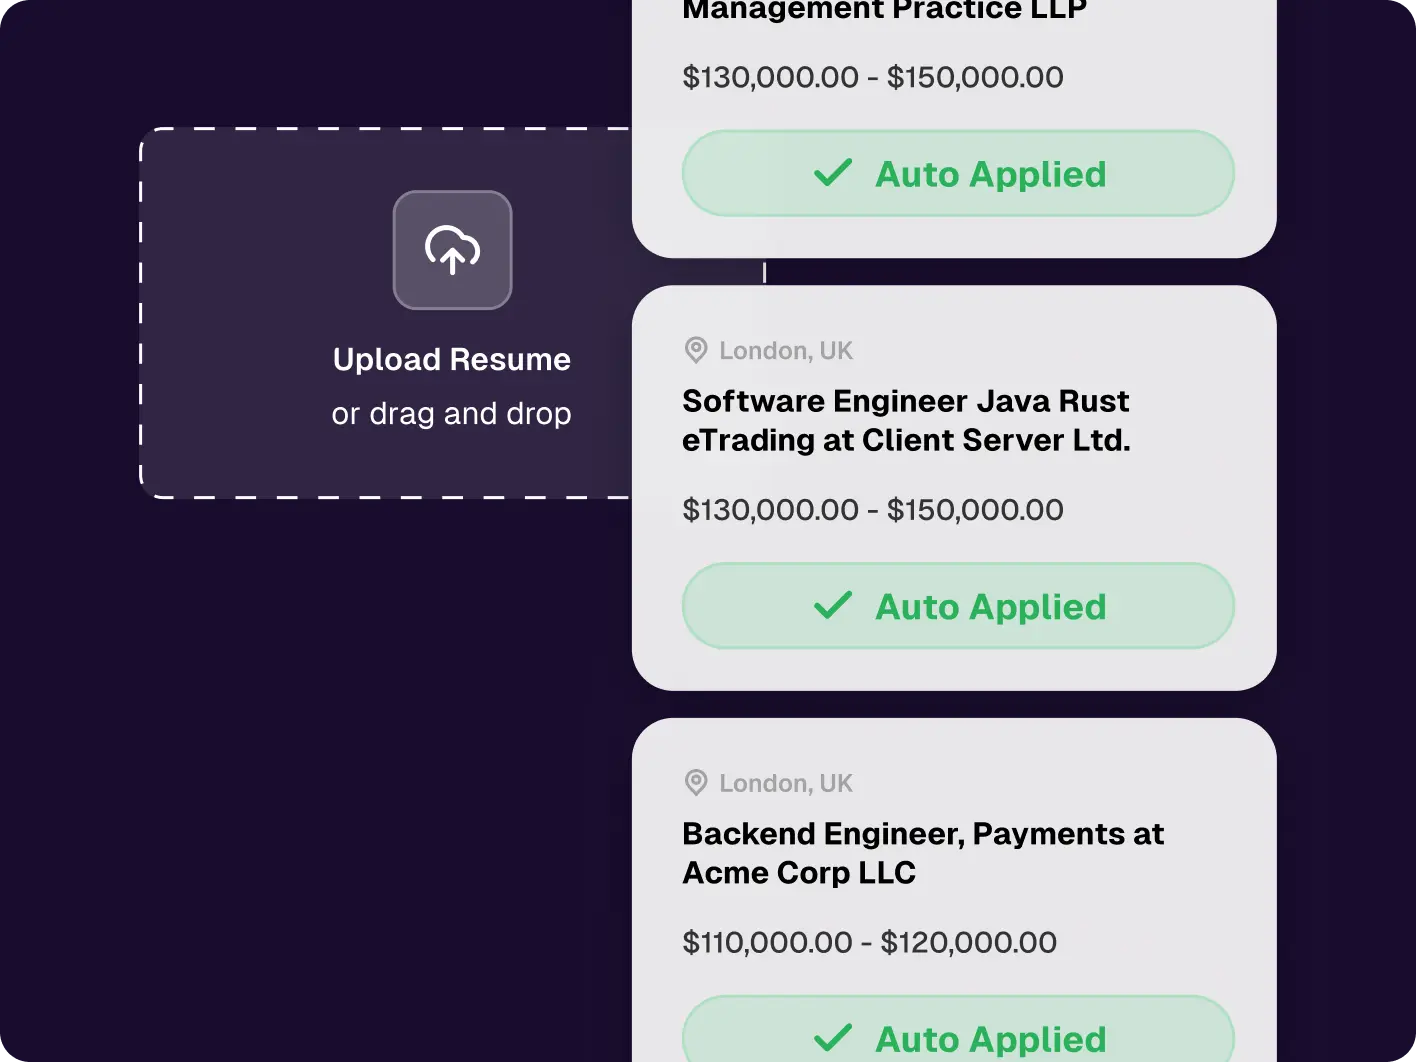
Task: Click checkmark icon on Management Practice Auto Applied
Action: click(833, 173)
